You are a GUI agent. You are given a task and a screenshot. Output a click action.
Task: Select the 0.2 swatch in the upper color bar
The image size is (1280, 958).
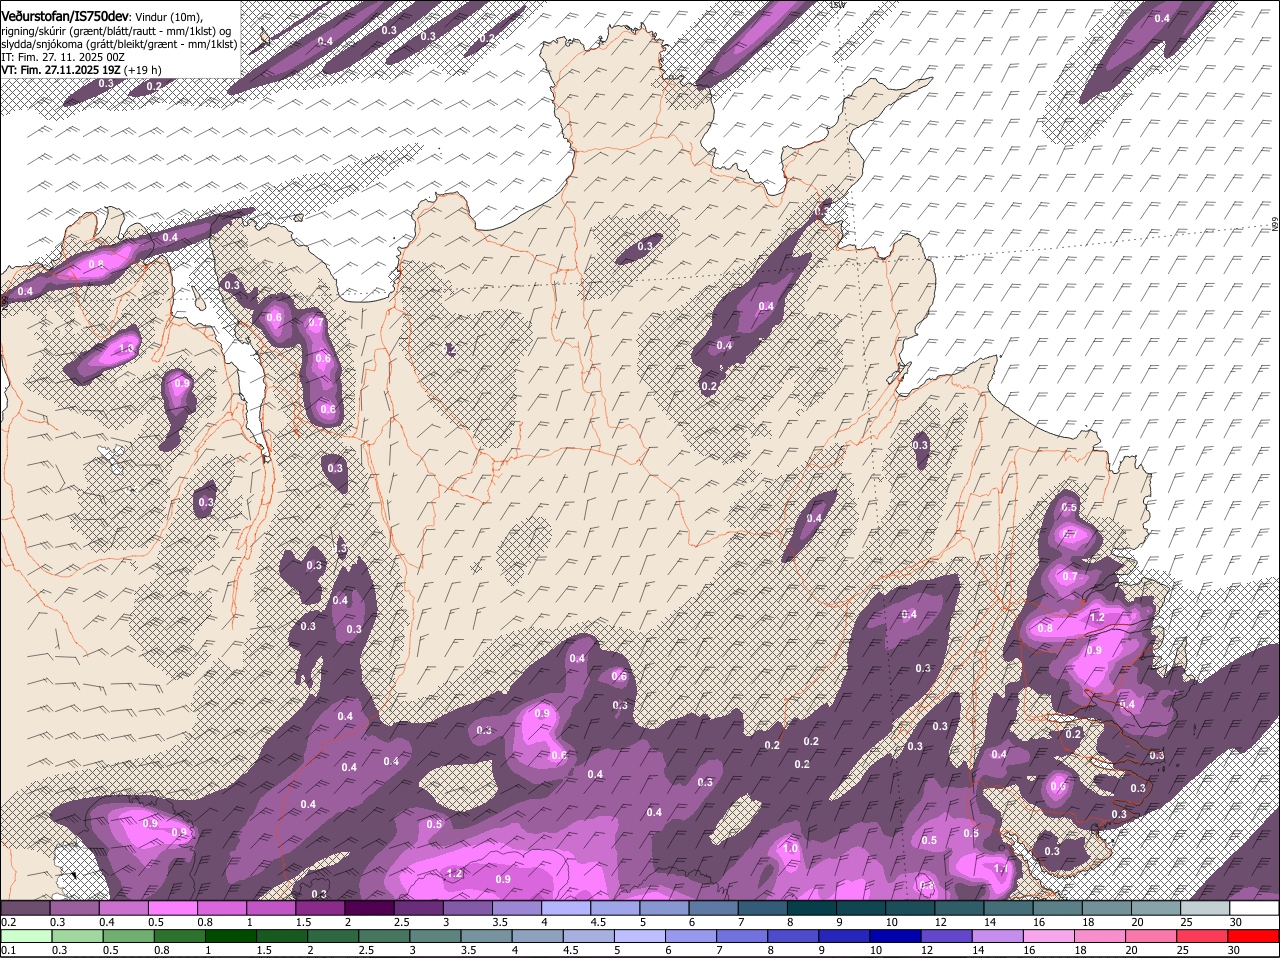coord(25,907)
